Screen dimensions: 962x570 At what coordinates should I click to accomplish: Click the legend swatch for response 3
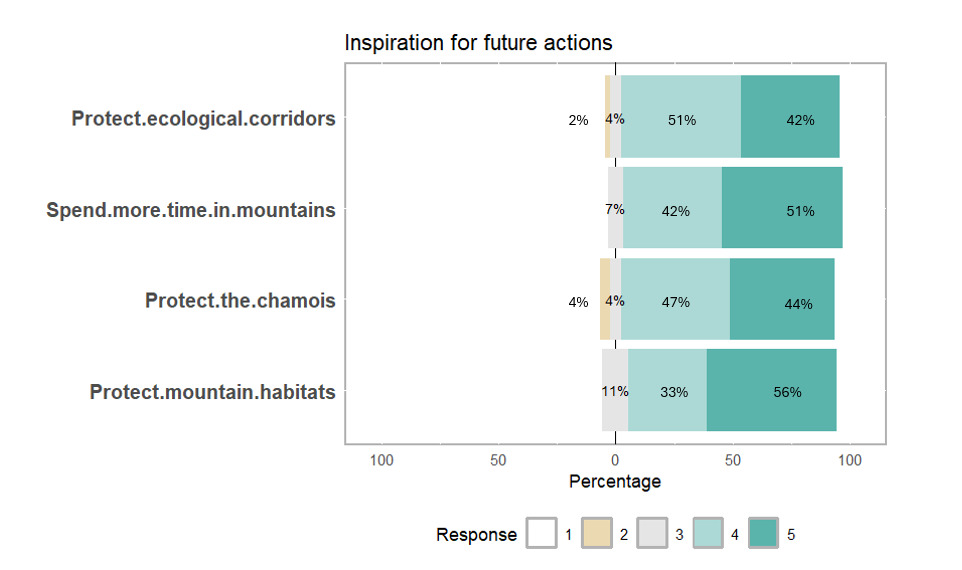pyautogui.click(x=652, y=534)
